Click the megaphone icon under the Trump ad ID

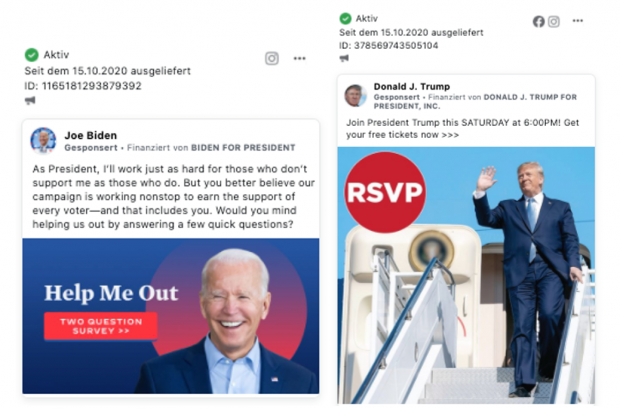[344, 59]
